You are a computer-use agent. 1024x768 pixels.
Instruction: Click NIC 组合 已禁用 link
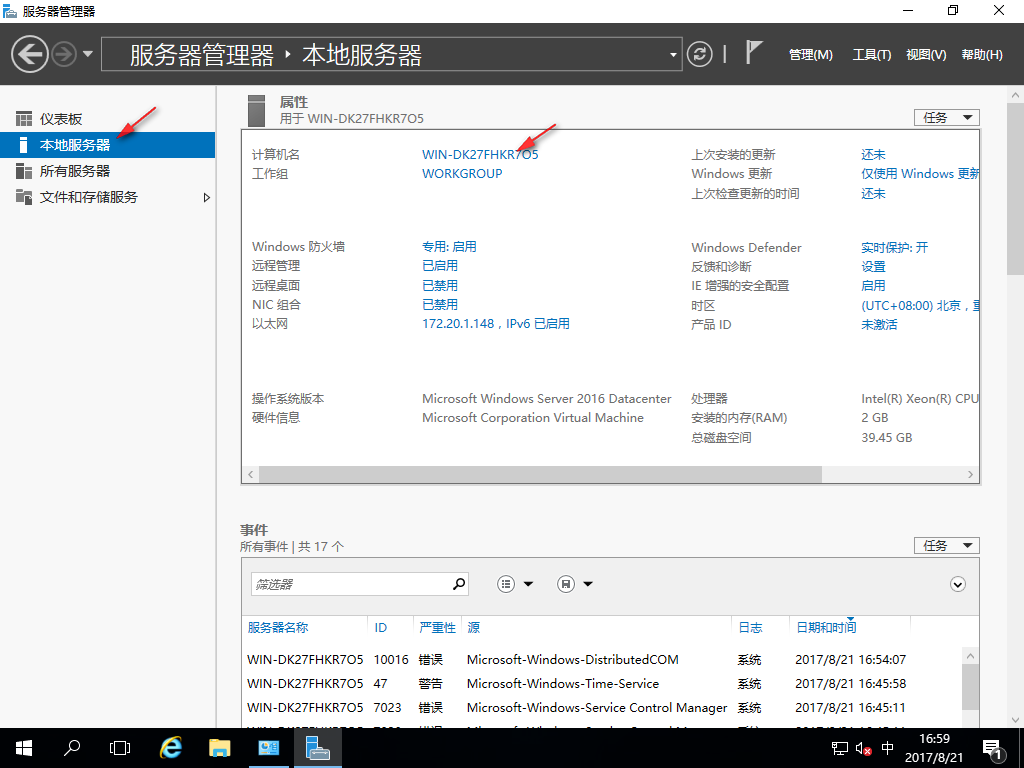click(440, 304)
